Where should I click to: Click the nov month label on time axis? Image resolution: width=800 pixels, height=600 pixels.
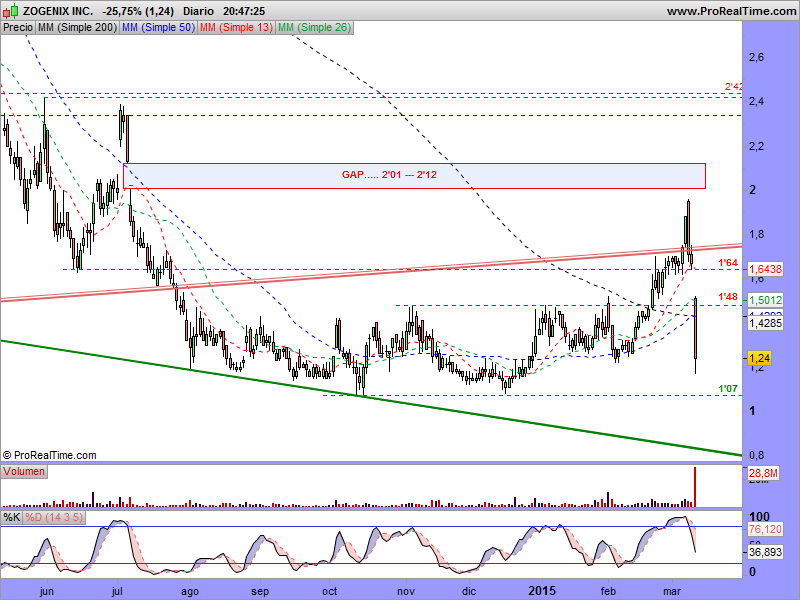coord(406,591)
